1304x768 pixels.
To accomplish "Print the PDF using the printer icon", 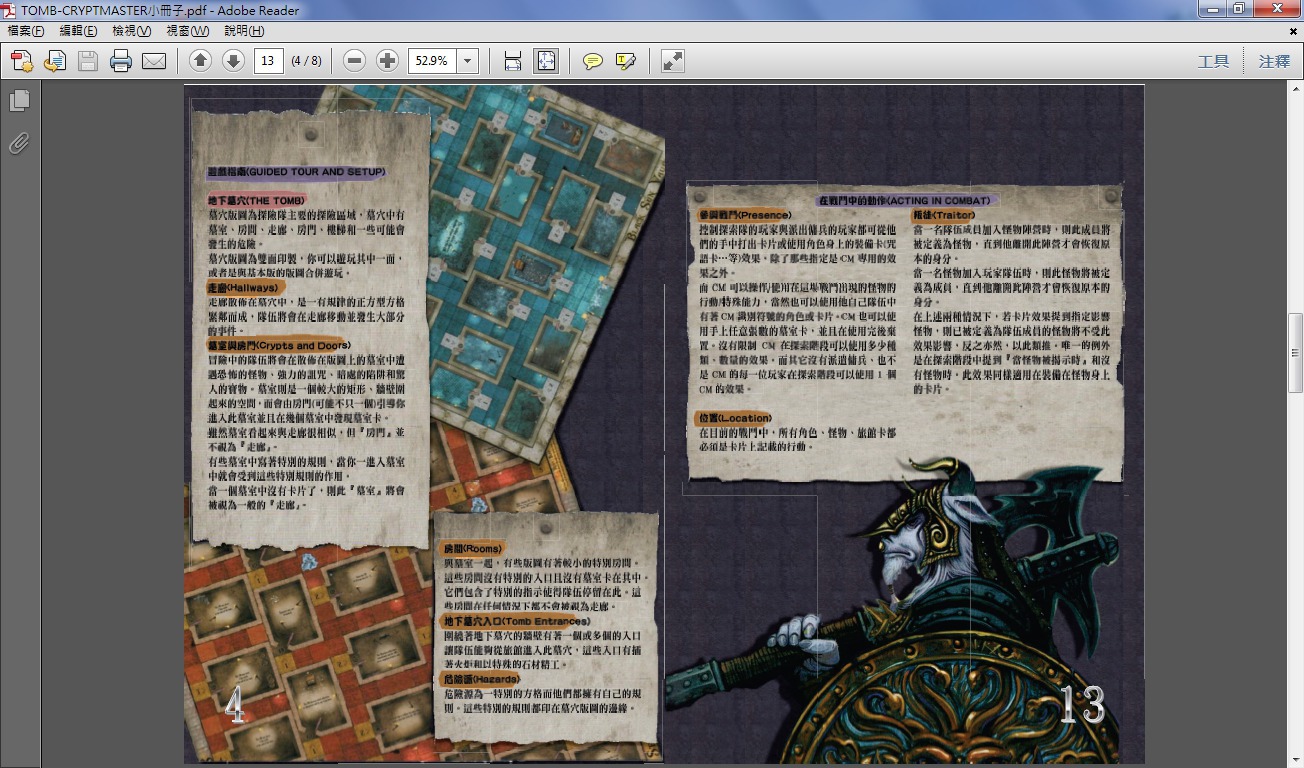I will (121, 61).
